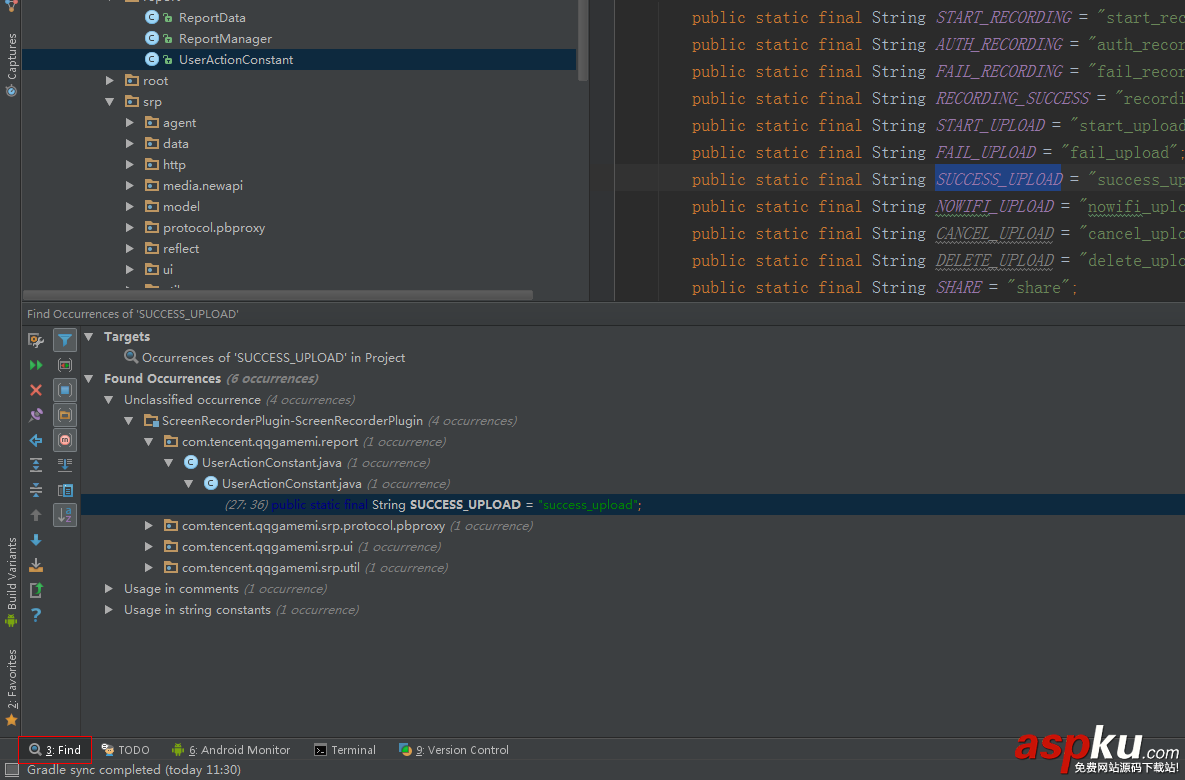The height and width of the screenshot is (780, 1185).
Task: Open the 9: Version Control tab
Action: pos(454,750)
